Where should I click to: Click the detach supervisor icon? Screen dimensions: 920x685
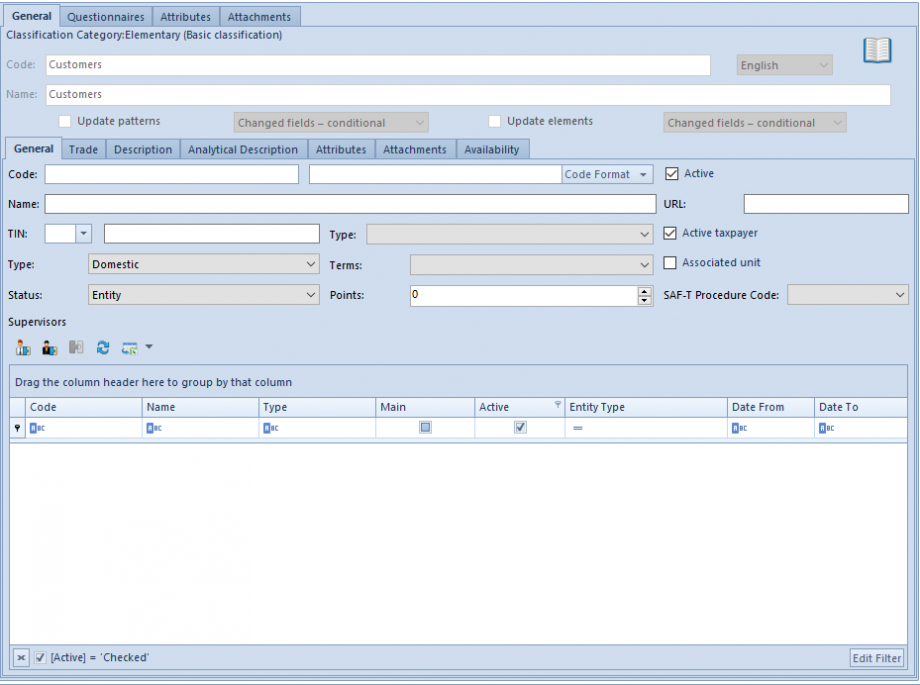(76, 347)
